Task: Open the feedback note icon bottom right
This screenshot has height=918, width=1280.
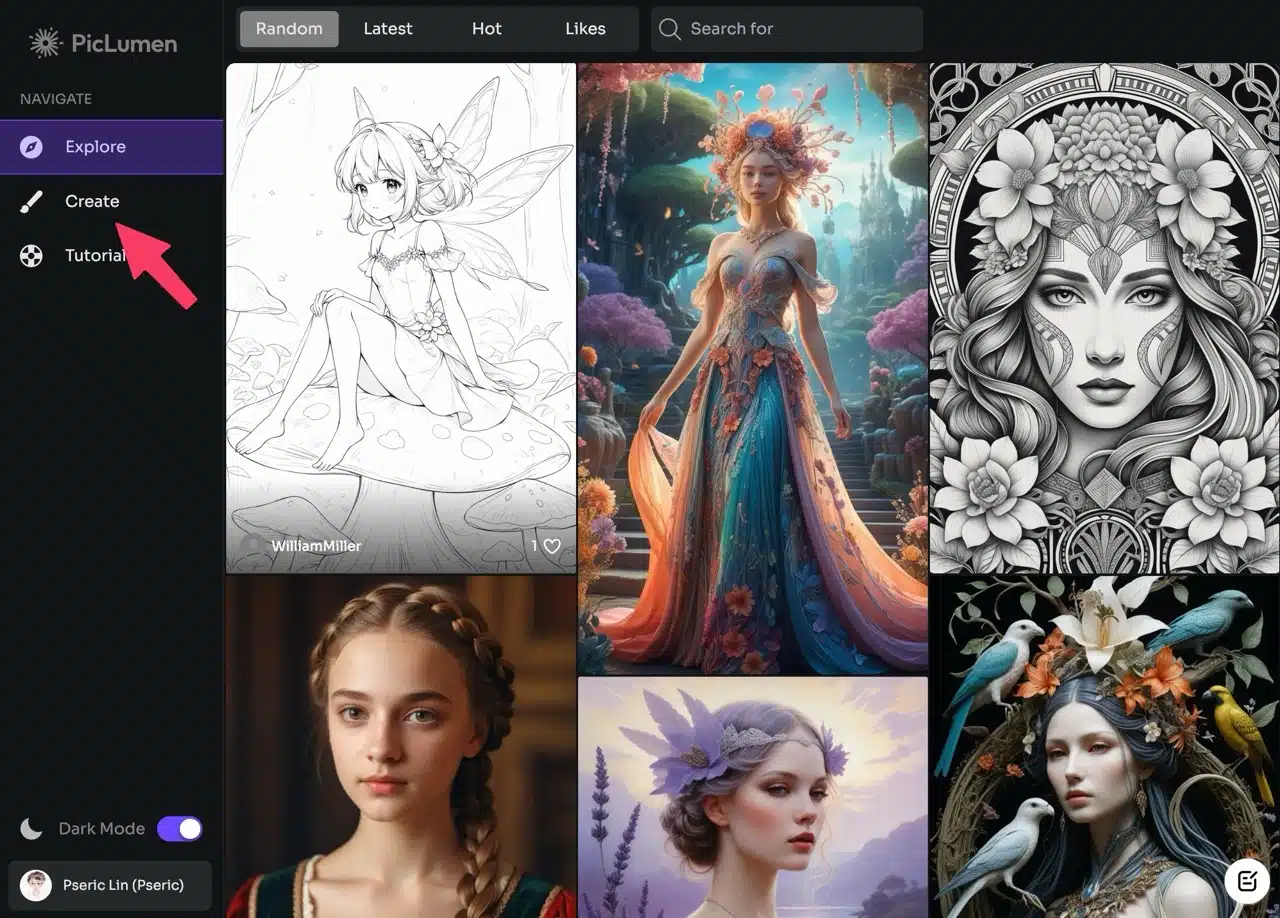Action: tap(1247, 881)
